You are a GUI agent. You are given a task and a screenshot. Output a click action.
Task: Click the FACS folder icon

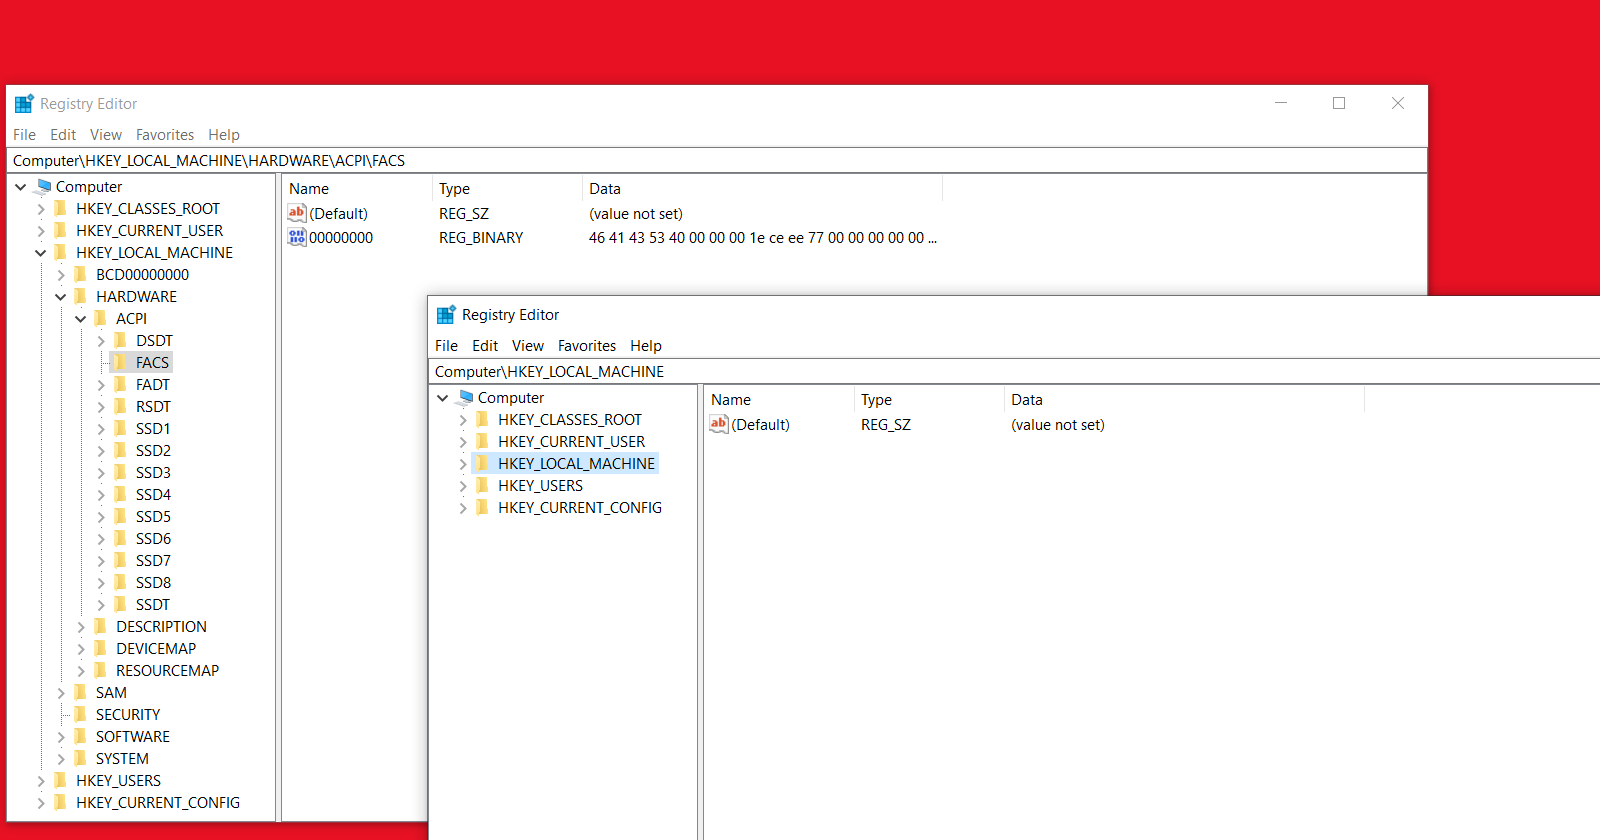tap(121, 362)
